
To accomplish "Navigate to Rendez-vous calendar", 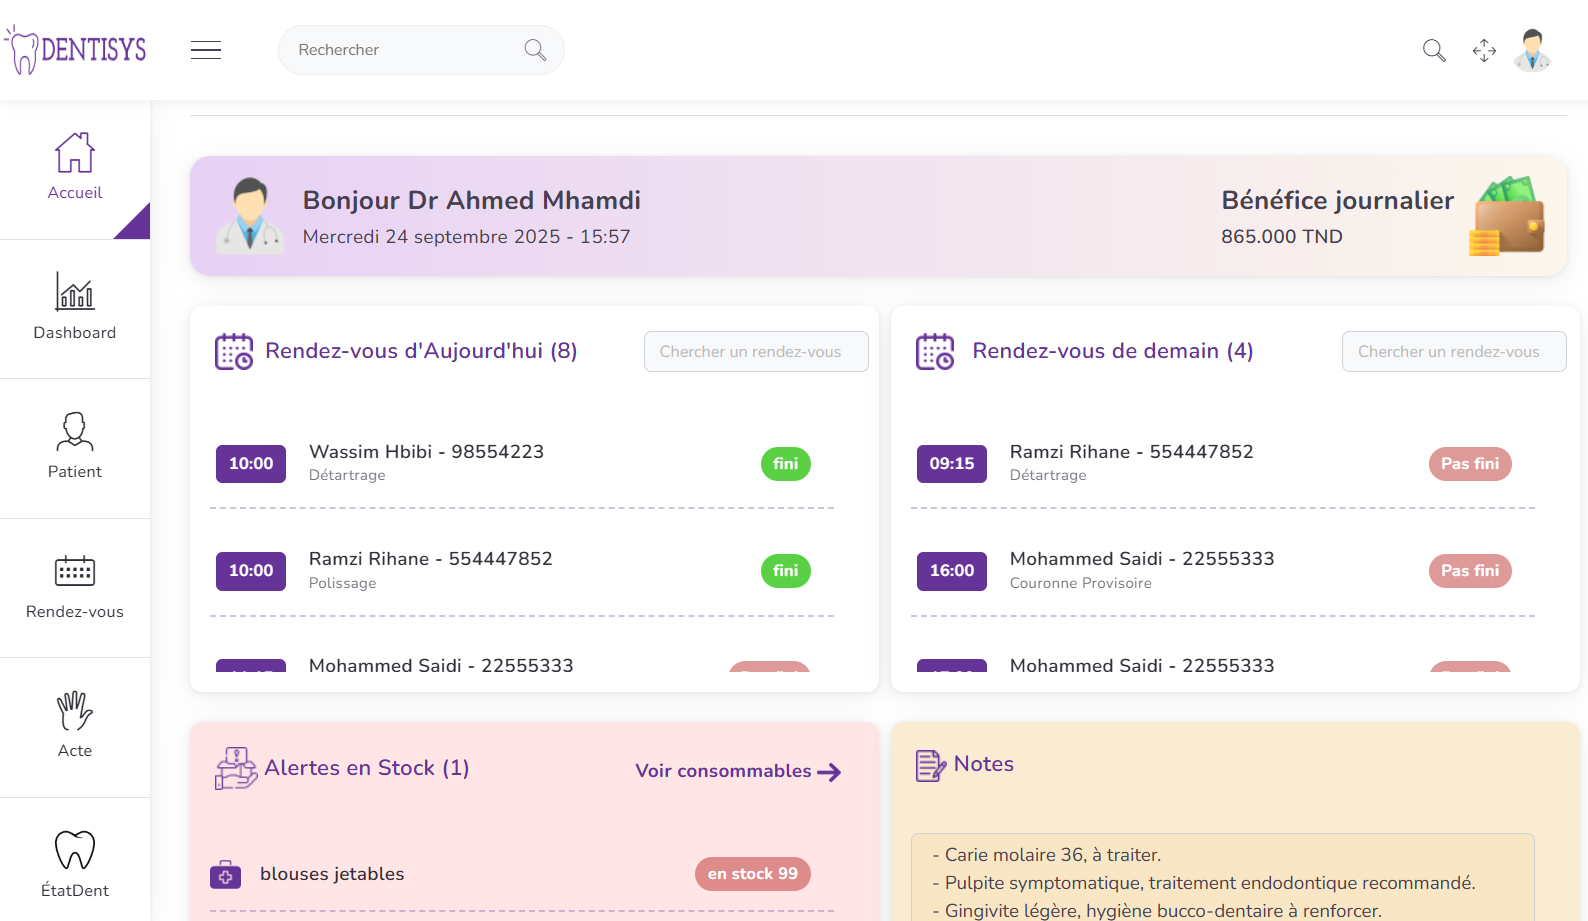I will point(75,587).
